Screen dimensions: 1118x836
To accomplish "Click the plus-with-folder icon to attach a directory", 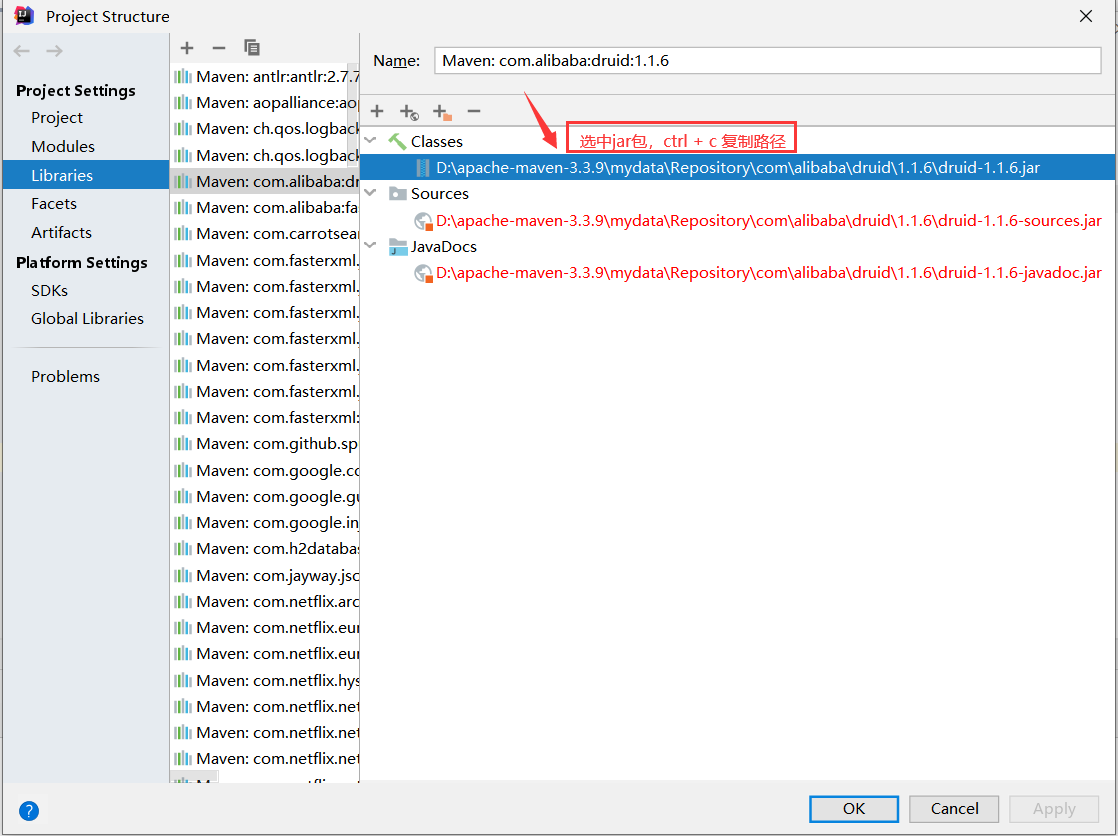I will pyautogui.click(x=441, y=111).
